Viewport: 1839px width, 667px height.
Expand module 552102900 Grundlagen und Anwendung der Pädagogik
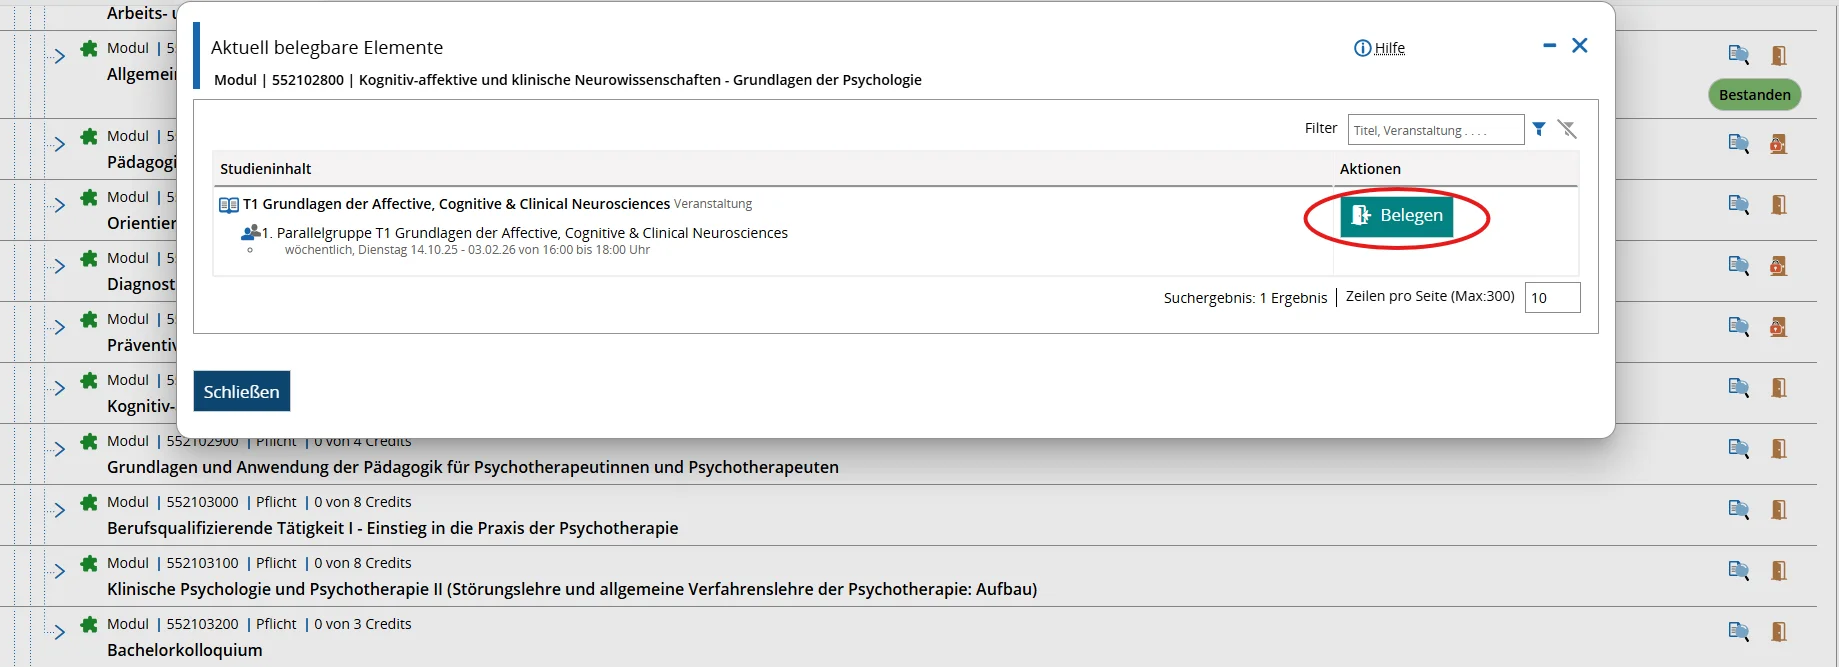[60, 449]
